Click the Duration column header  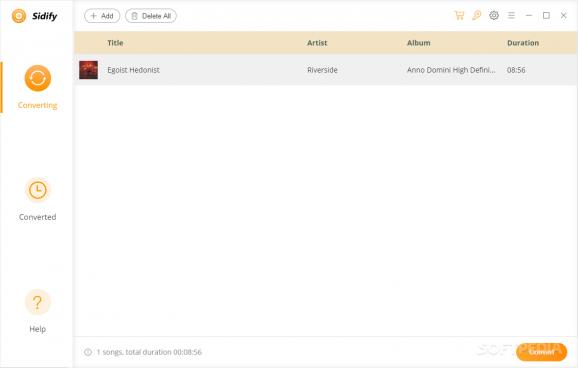tap(523, 43)
